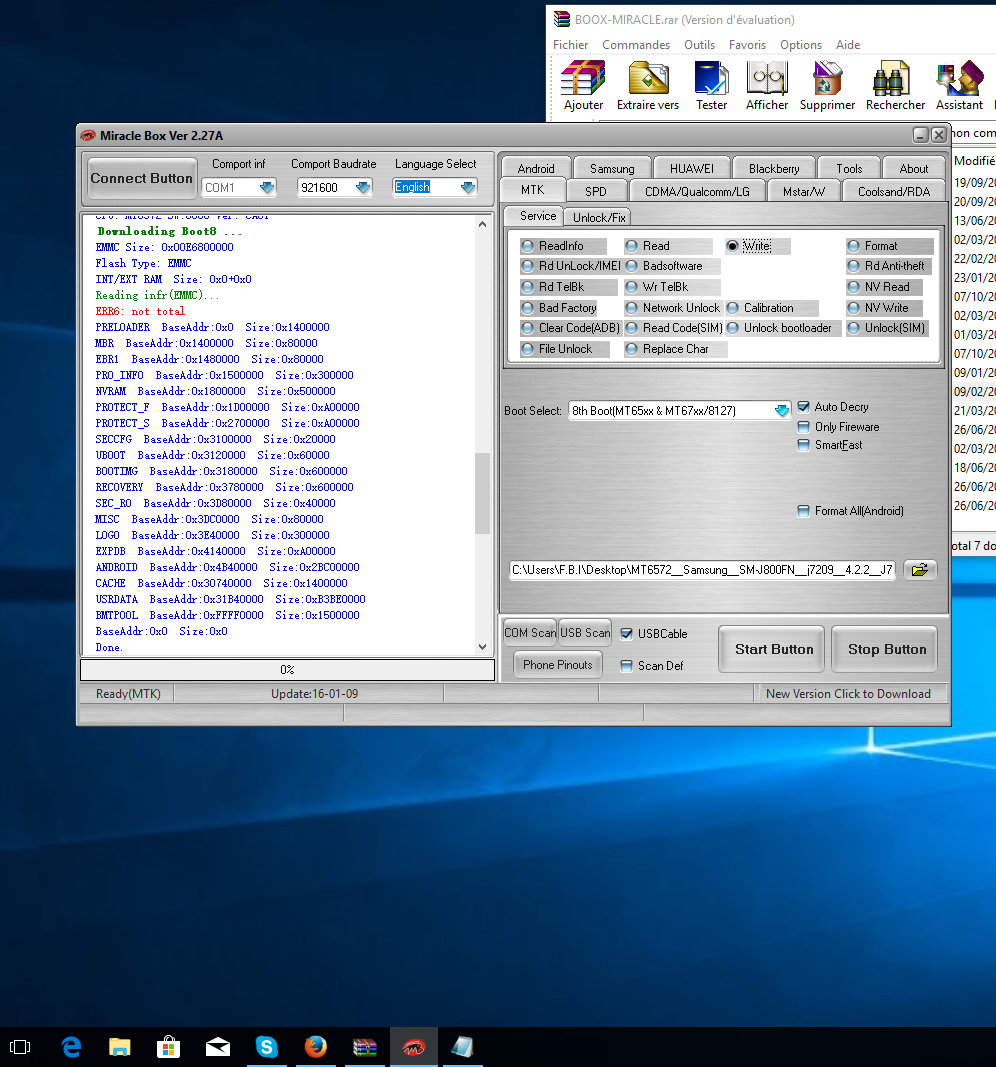Click WinRAR title bar books icon
This screenshot has width=996, height=1067.
pyautogui.click(x=561, y=19)
